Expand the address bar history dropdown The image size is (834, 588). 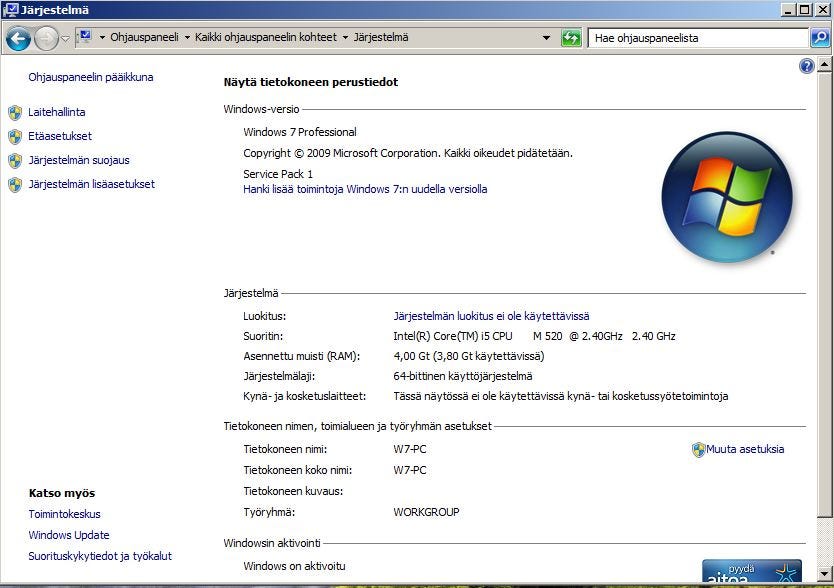click(546, 38)
